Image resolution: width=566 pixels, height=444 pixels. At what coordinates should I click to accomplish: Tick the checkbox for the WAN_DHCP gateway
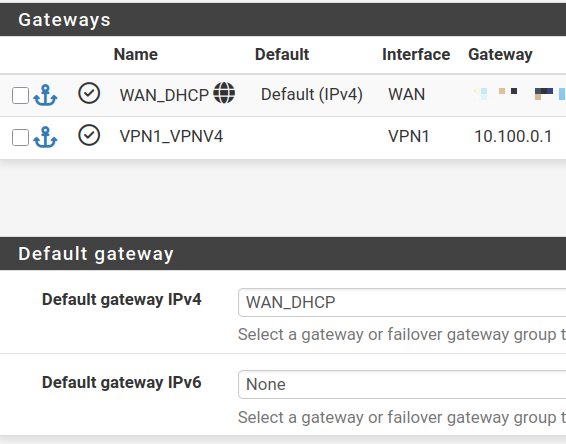pyautogui.click(x=20, y=96)
